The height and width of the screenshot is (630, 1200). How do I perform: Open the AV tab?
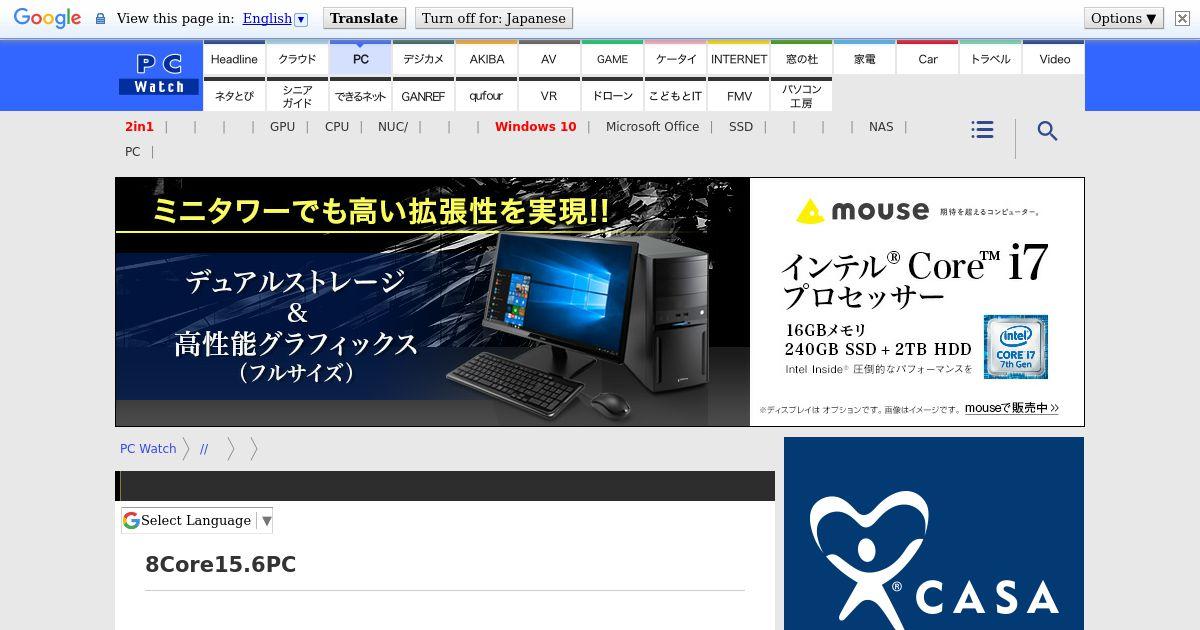(x=549, y=58)
